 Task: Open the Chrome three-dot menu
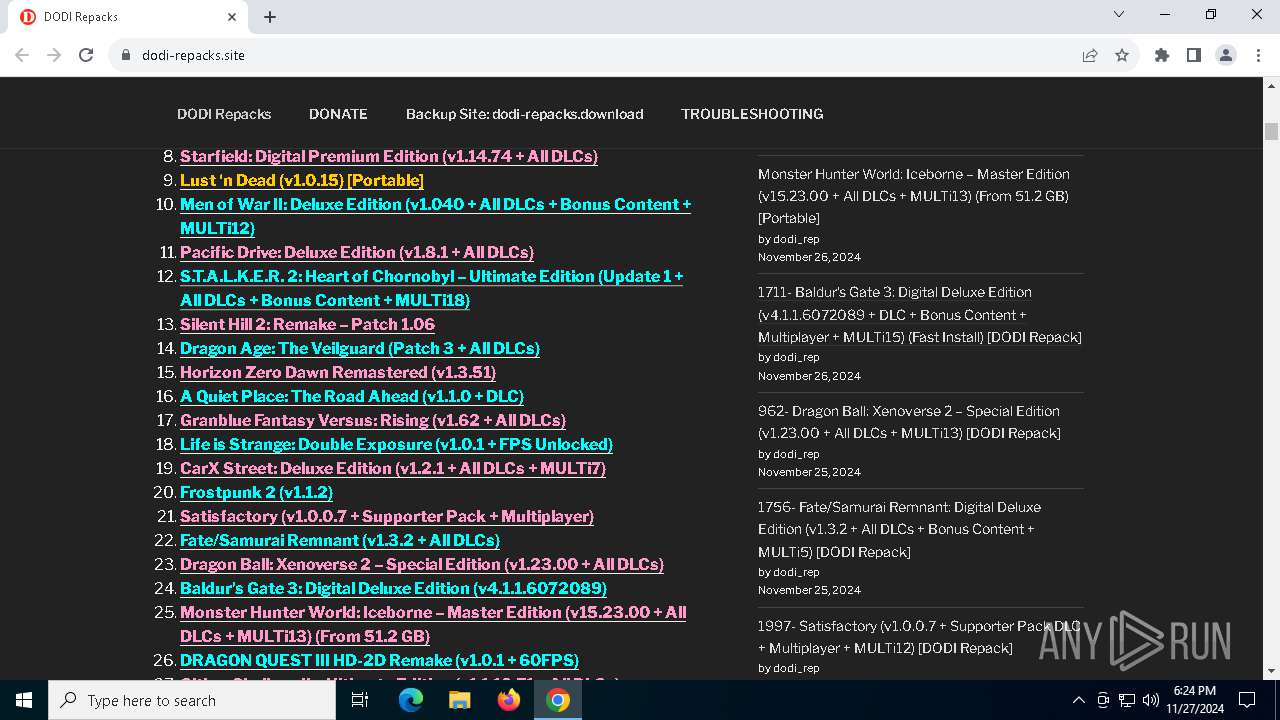1258,55
